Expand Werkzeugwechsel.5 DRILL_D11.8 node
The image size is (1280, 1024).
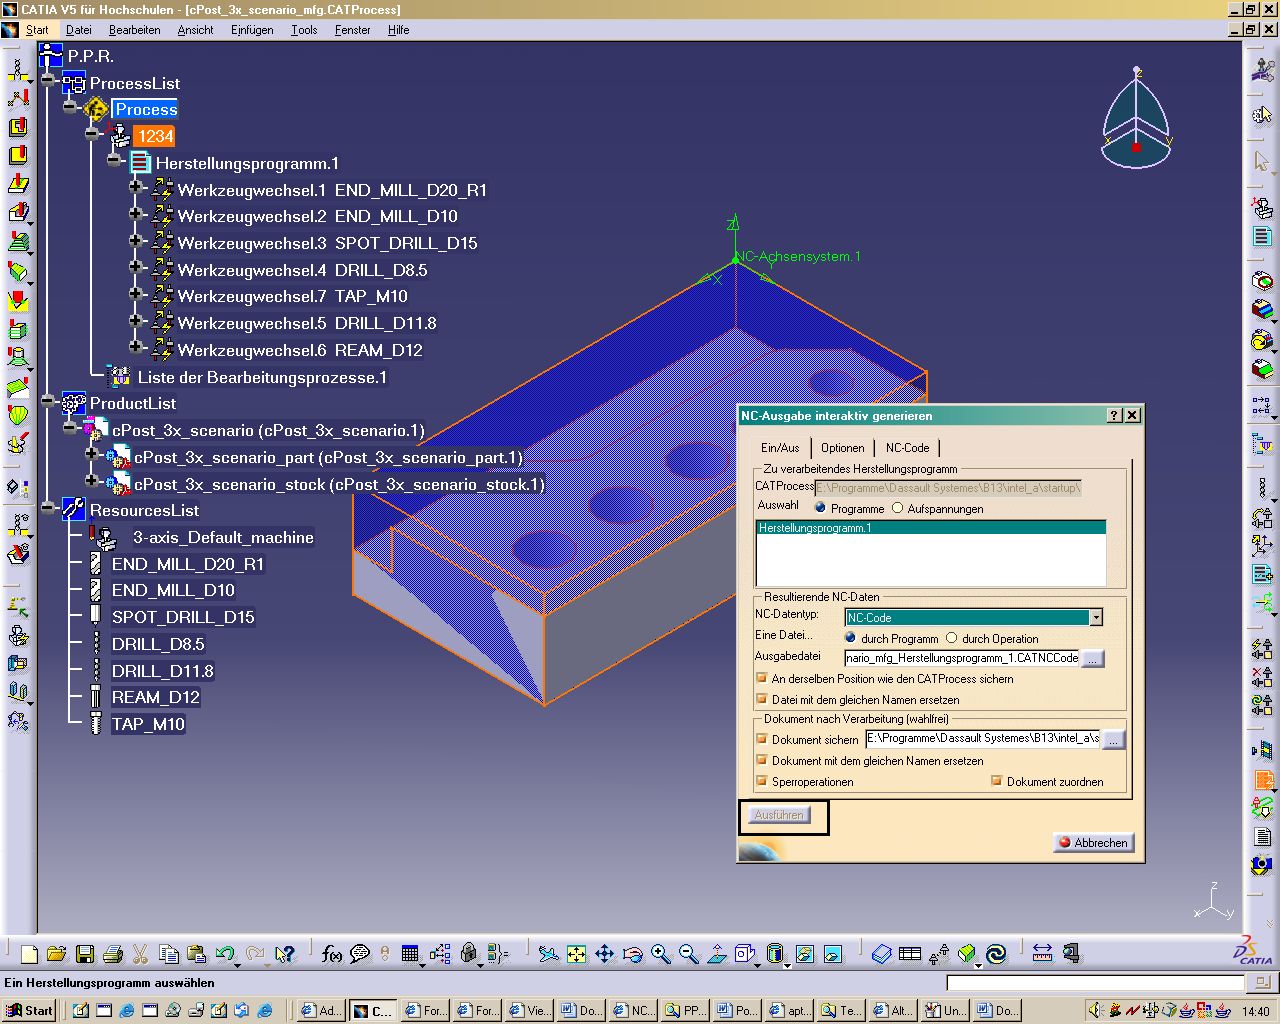[x=136, y=321]
